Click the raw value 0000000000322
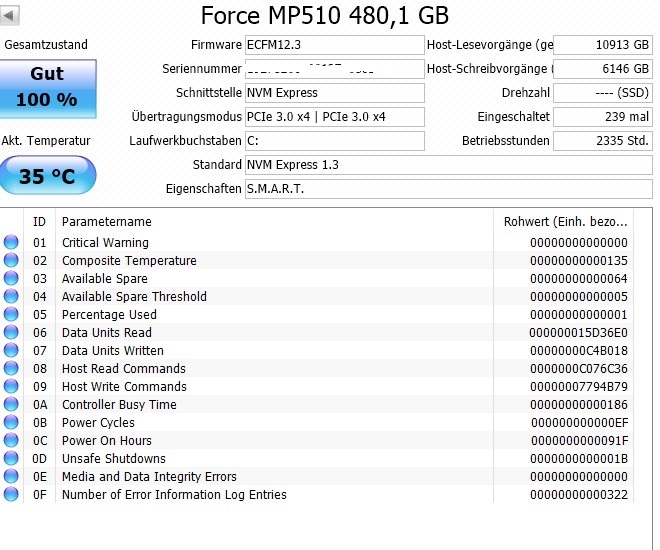660x550 pixels. (x=579, y=494)
